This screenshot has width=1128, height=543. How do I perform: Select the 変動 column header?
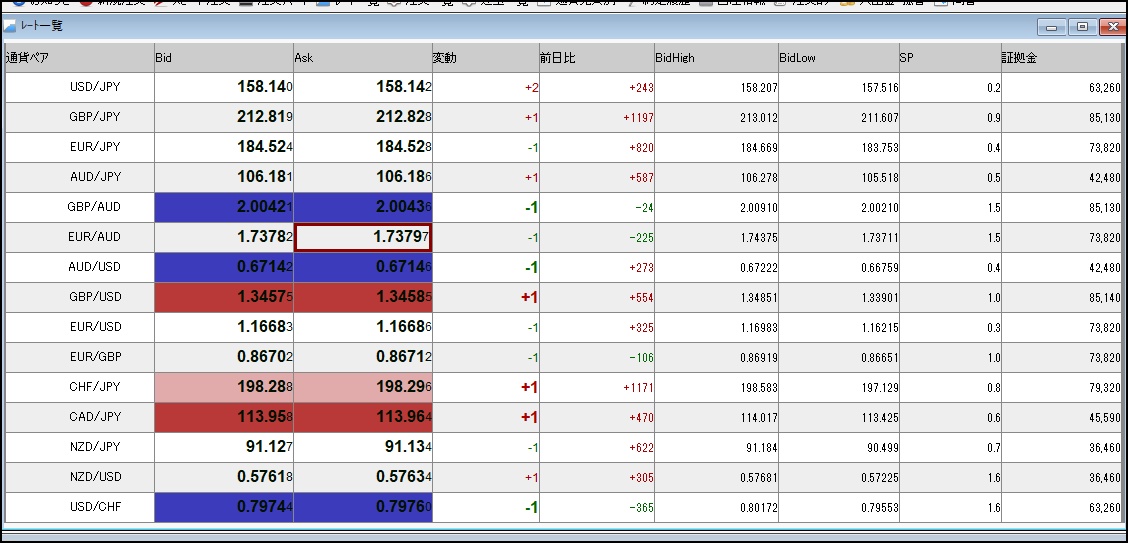485,58
